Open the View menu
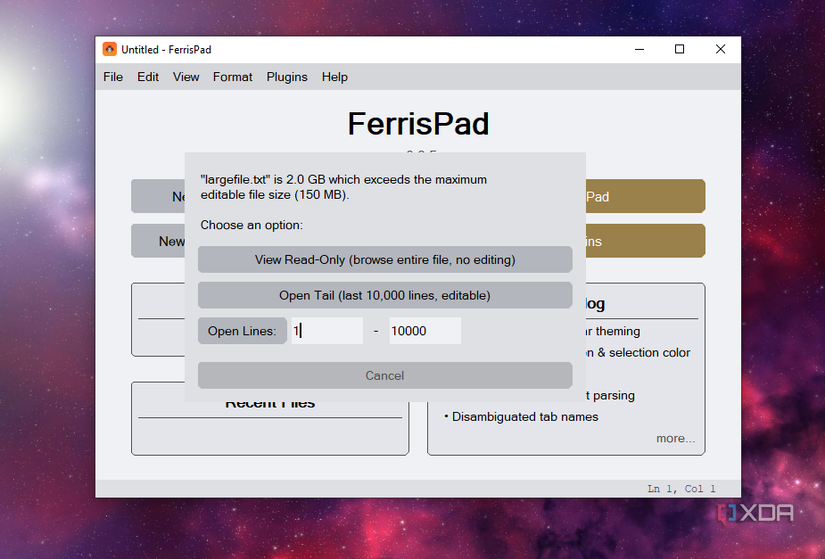Viewport: 825px width, 559px height. click(x=186, y=77)
